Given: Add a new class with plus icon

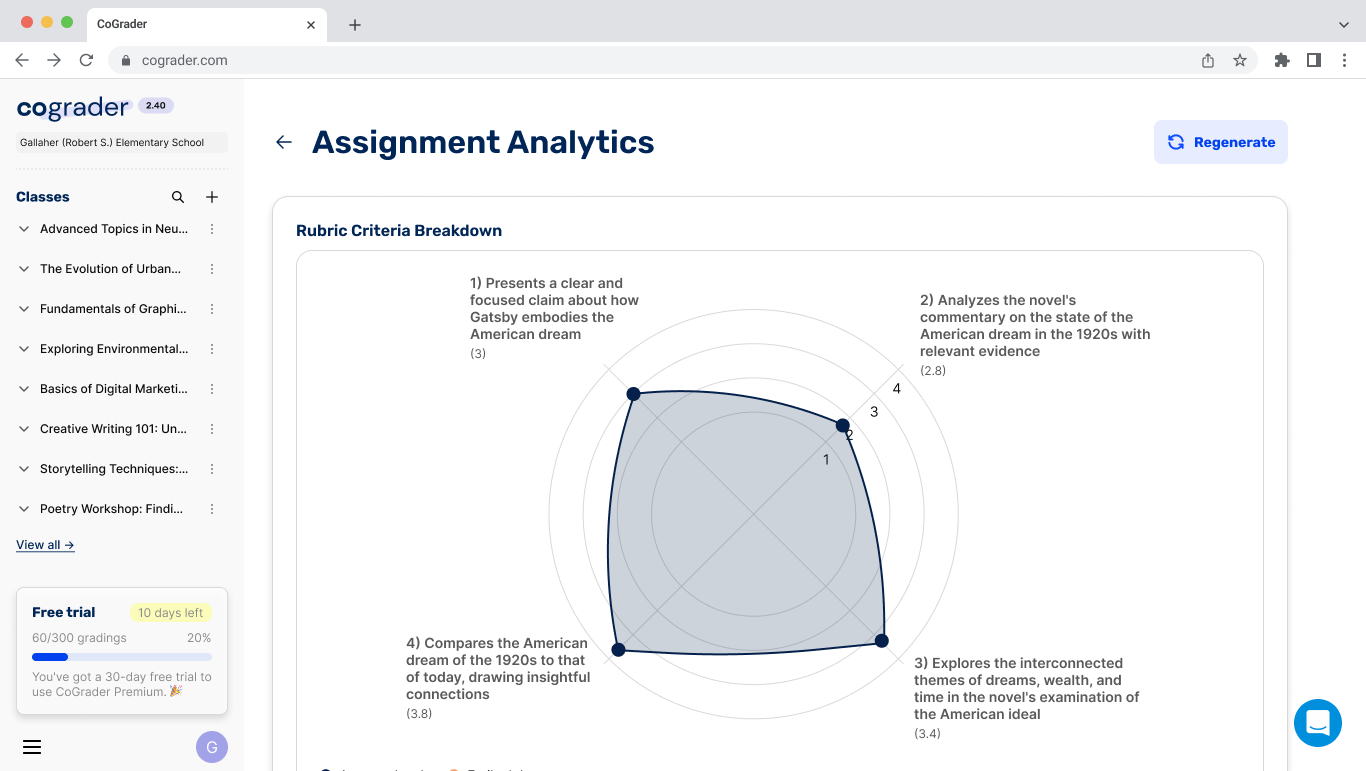Looking at the screenshot, I should click(x=212, y=197).
